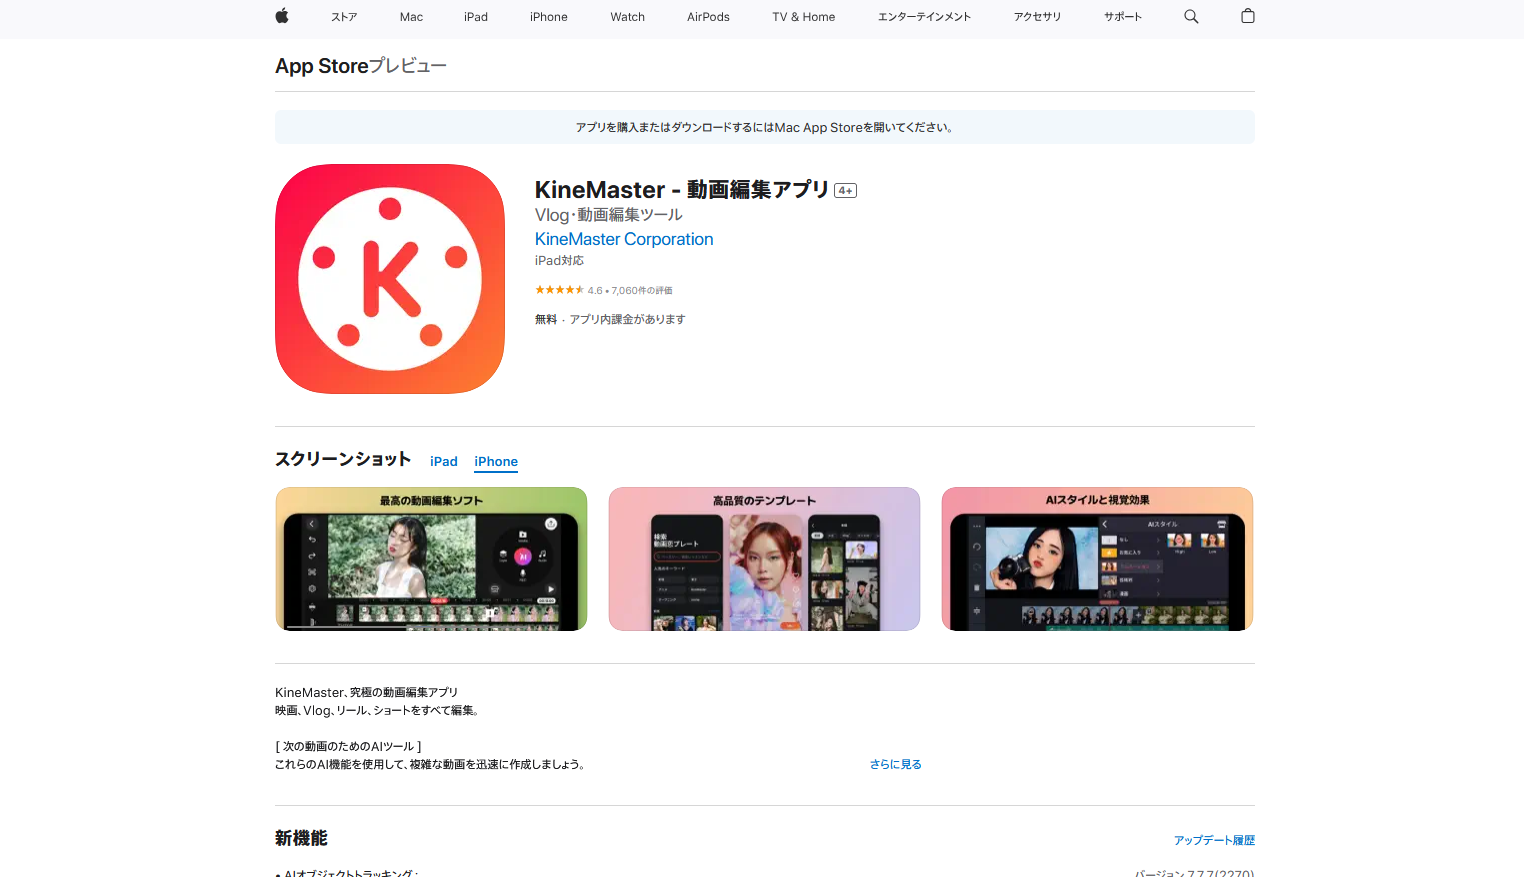
Task: Open the アップデート履歴 version history
Action: pos(1214,839)
